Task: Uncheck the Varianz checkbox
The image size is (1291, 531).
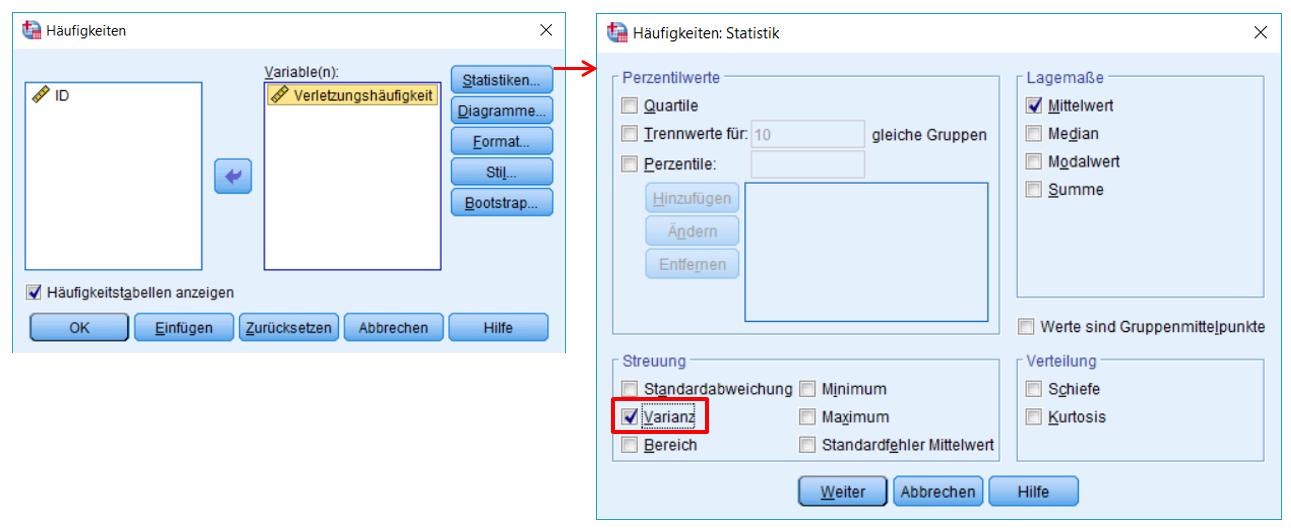Action: click(629, 416)
